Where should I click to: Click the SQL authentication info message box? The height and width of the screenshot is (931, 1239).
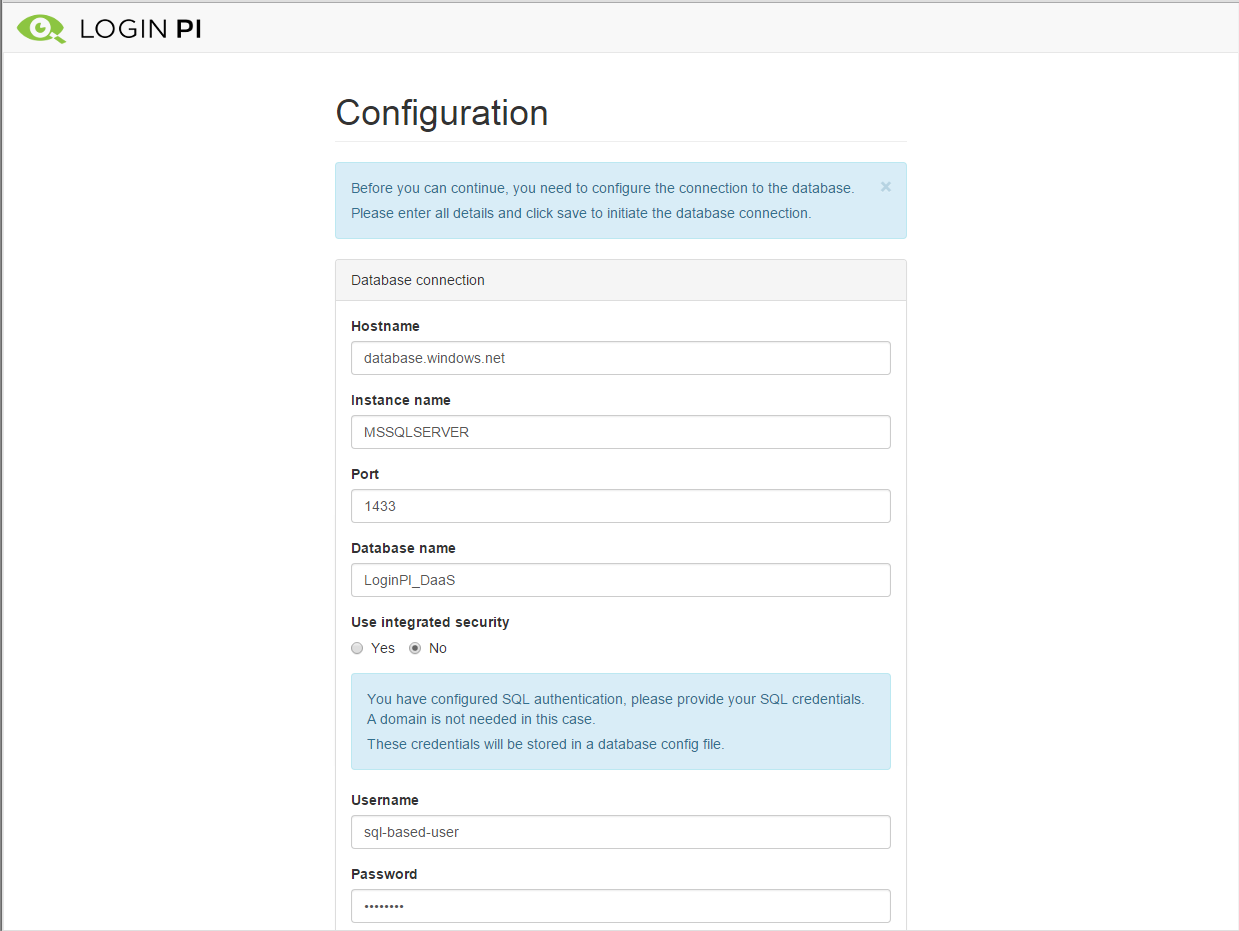pos(620,721)
